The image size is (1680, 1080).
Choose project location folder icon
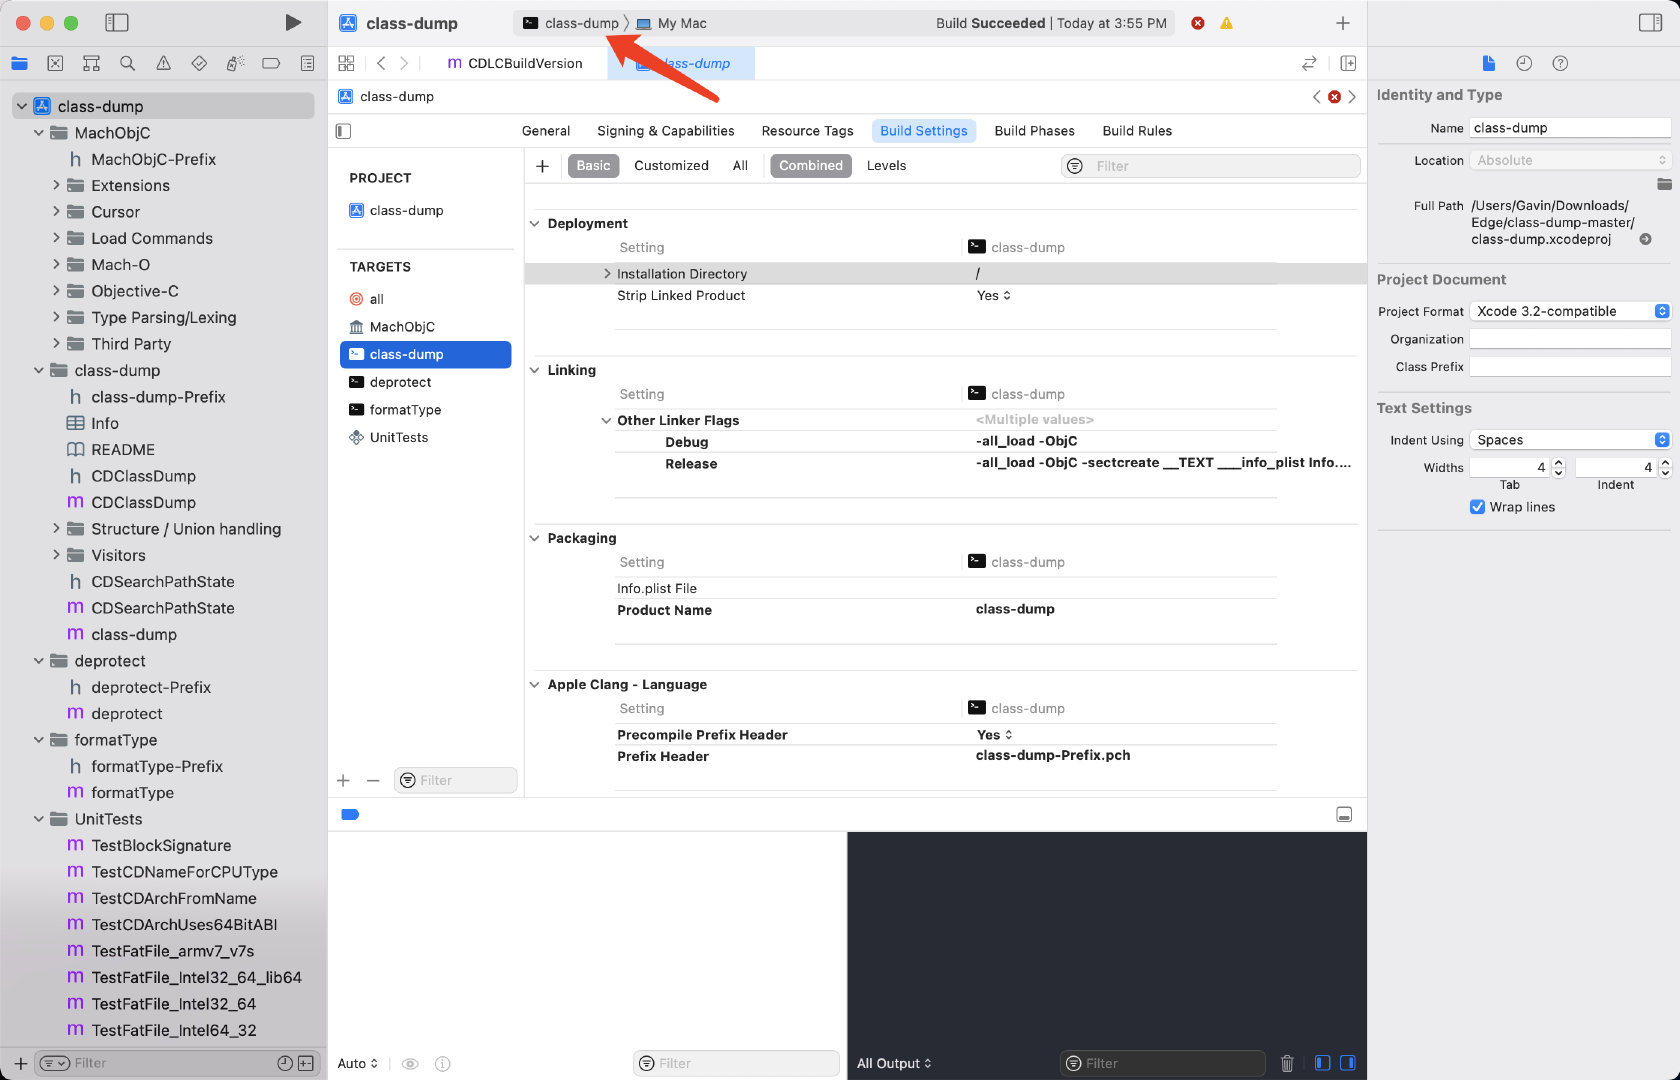tap(1664, 183)
